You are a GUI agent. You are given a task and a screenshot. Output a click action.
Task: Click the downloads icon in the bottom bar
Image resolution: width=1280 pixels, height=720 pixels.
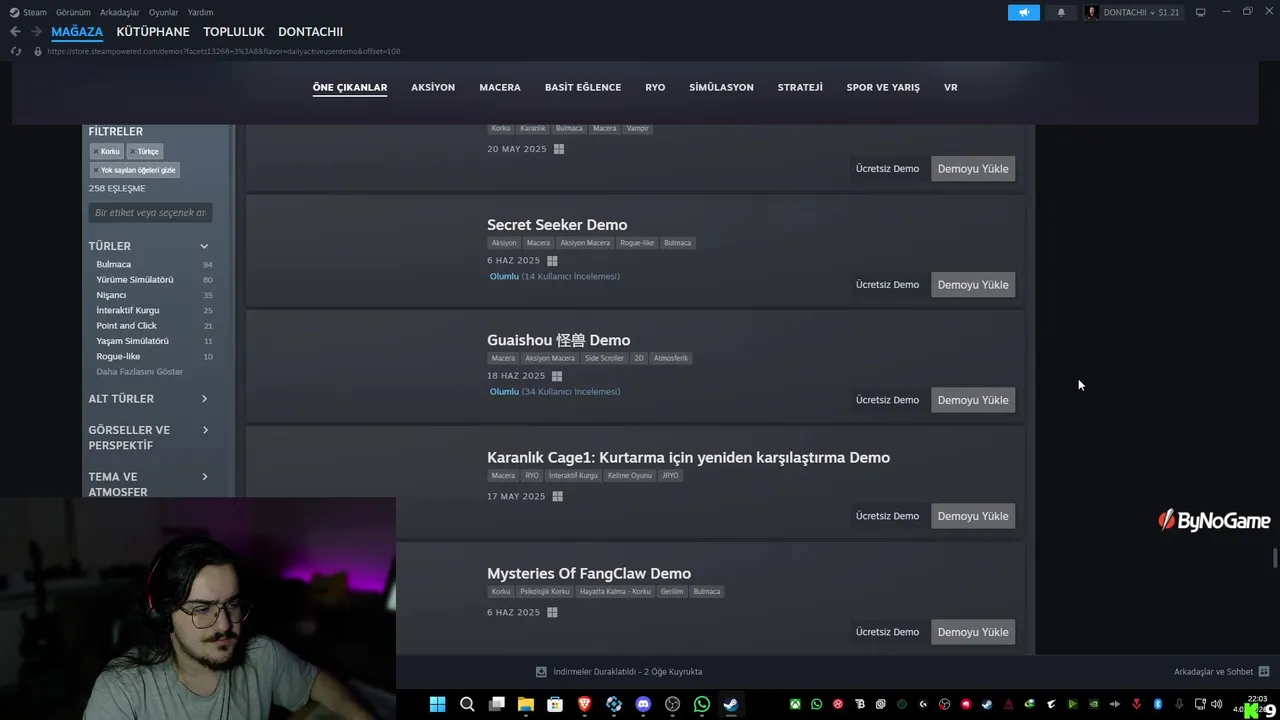[x=541, y=672]
